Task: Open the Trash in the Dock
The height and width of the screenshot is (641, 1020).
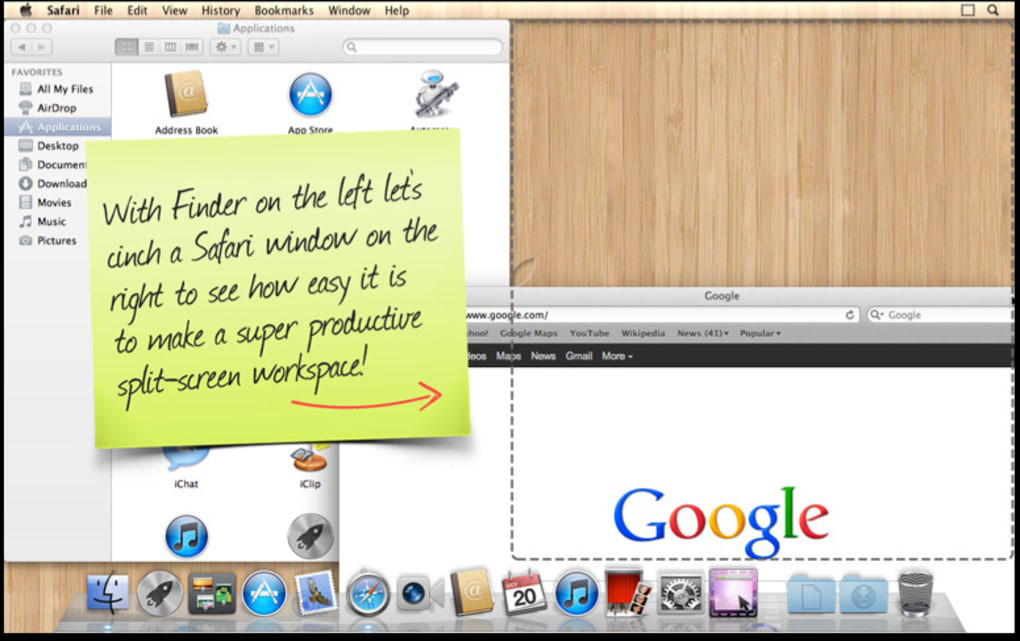Action: (x=915, y=593)
